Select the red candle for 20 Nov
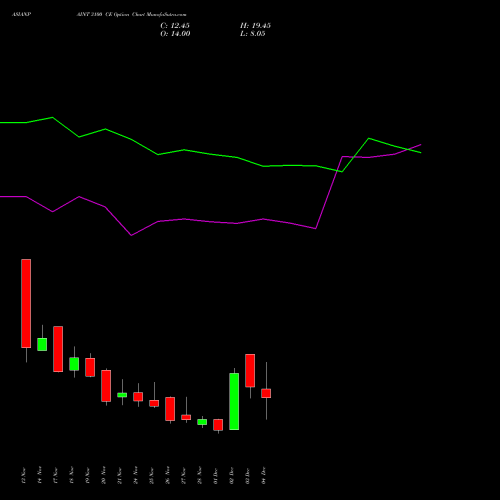Image resolution: width=500 pixels, height=500 pixels. [106, 386]
